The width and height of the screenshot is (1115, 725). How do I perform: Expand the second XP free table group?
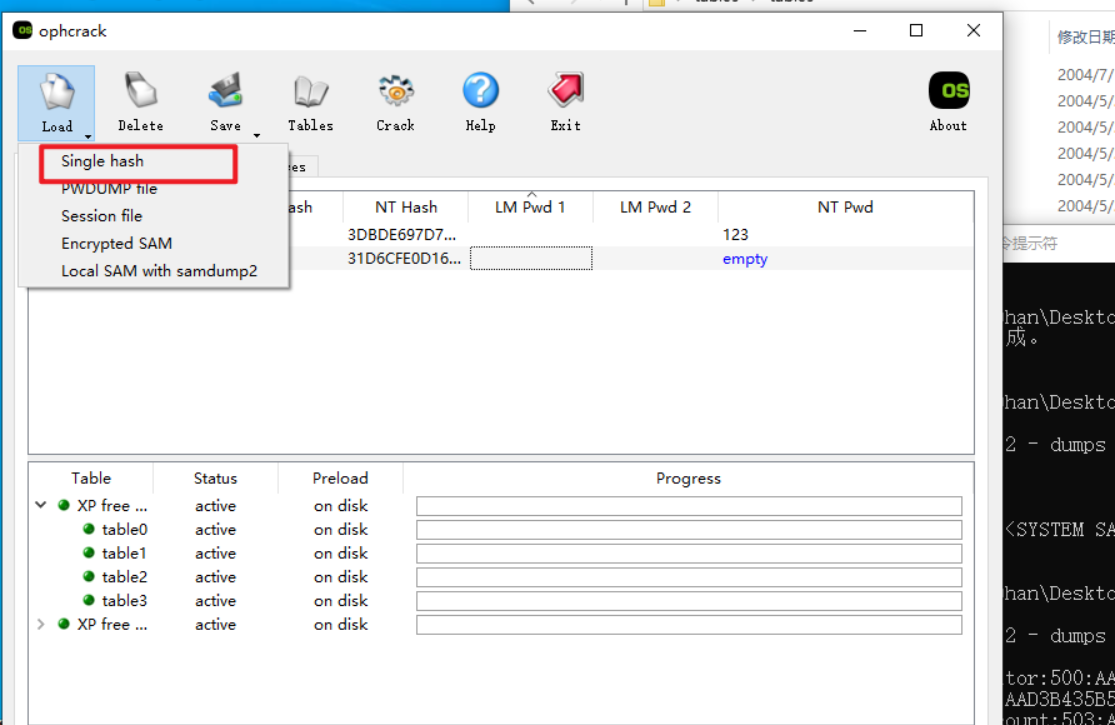tap(41, 624)
